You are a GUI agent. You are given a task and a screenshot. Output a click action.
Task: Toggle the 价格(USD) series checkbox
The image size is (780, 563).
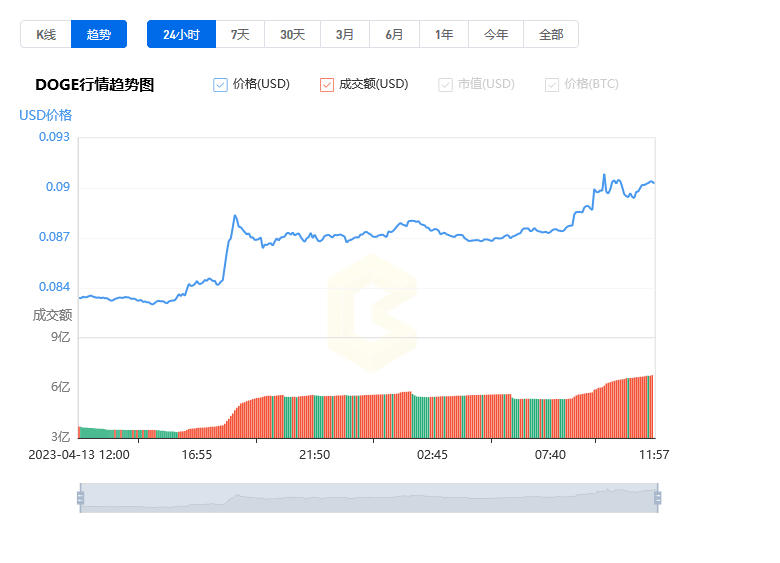[x=221, y=85]
